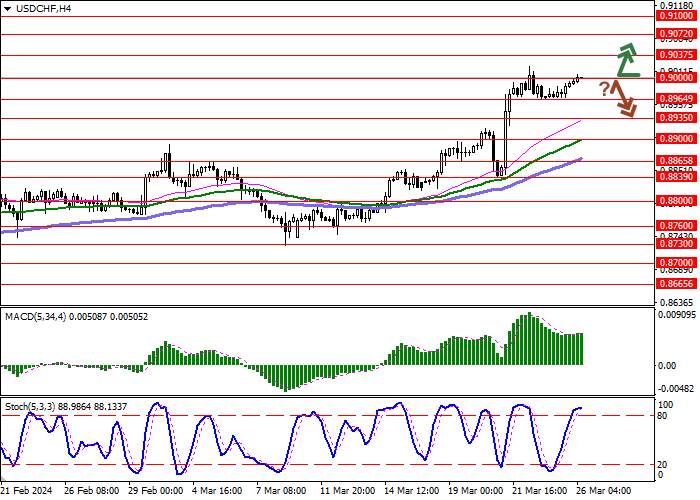Click the 19 Mar 00:00 time axis label

[x=475, y=491]
